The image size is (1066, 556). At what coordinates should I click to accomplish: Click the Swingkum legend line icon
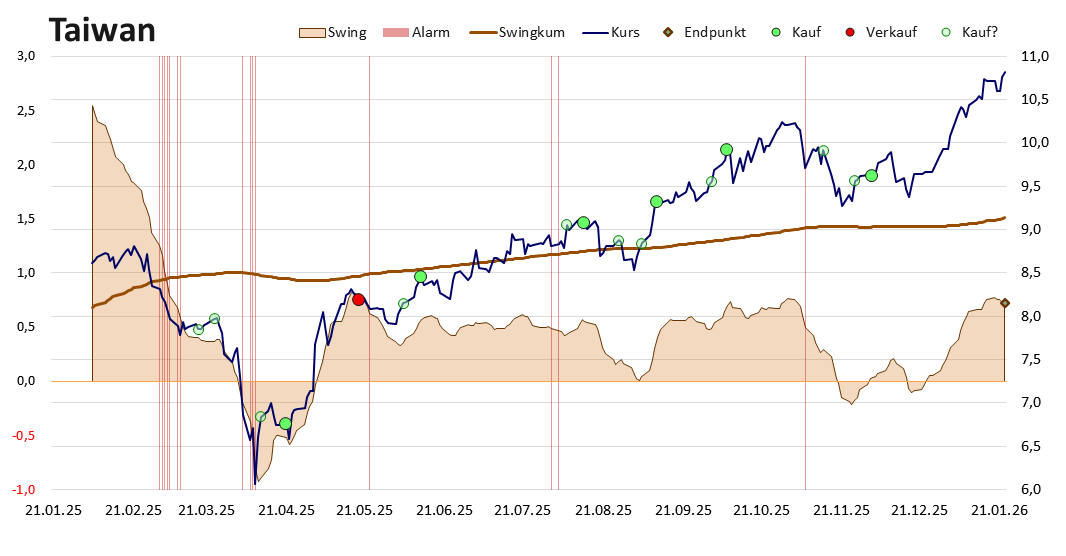click(487, 32)
